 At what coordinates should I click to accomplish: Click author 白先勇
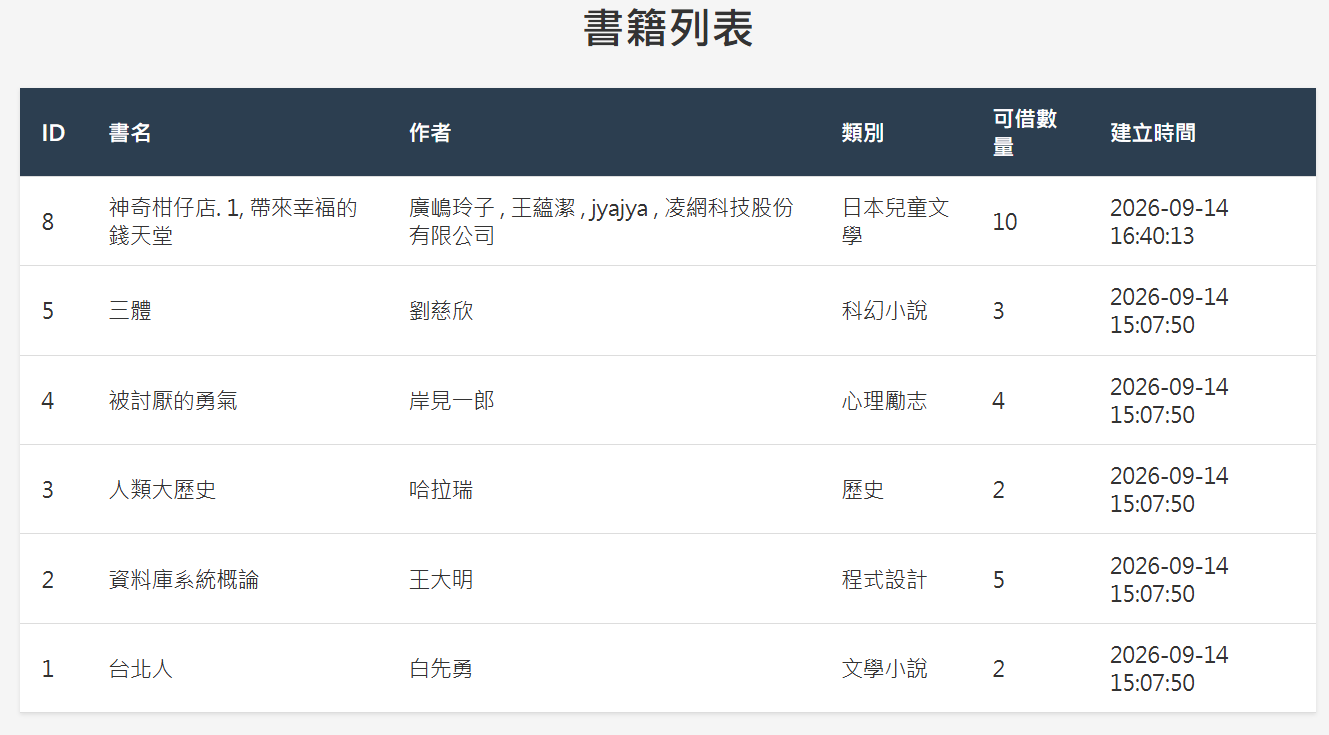[x=441, y=669]
